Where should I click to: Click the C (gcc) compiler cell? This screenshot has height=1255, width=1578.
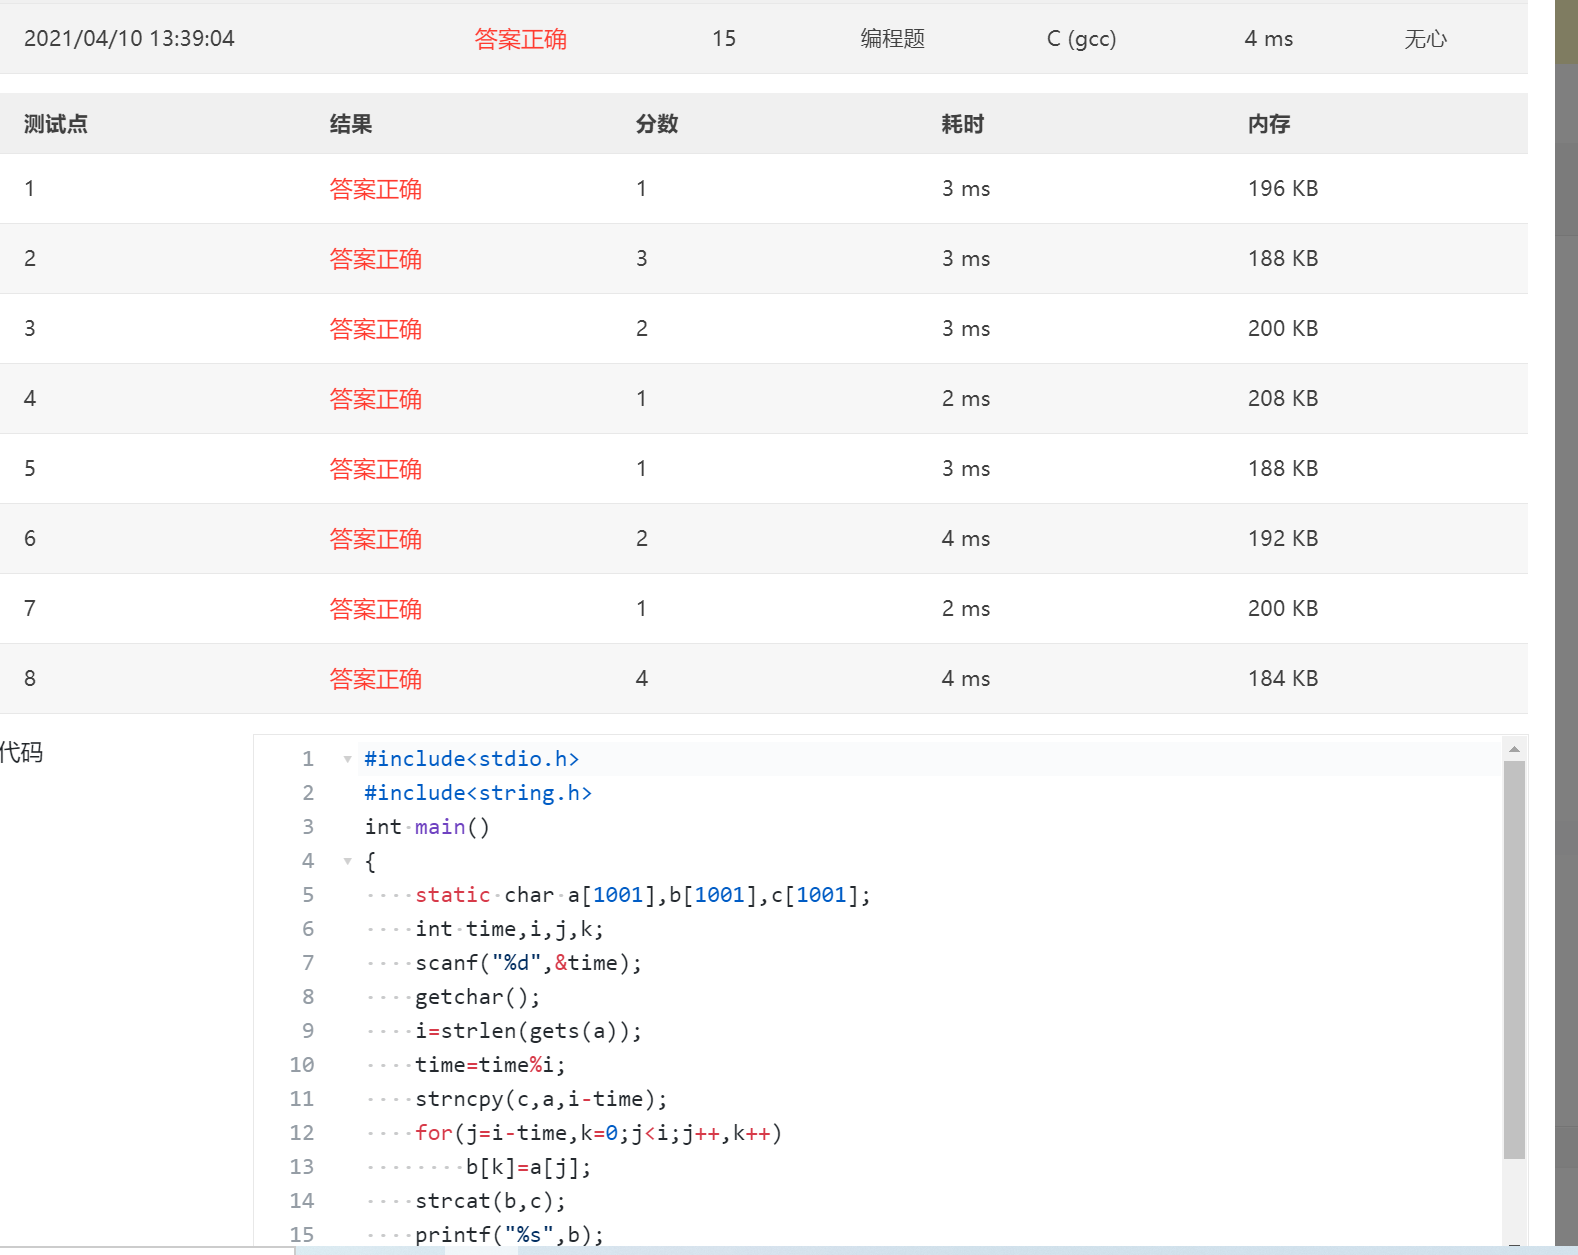point(1081,39)
